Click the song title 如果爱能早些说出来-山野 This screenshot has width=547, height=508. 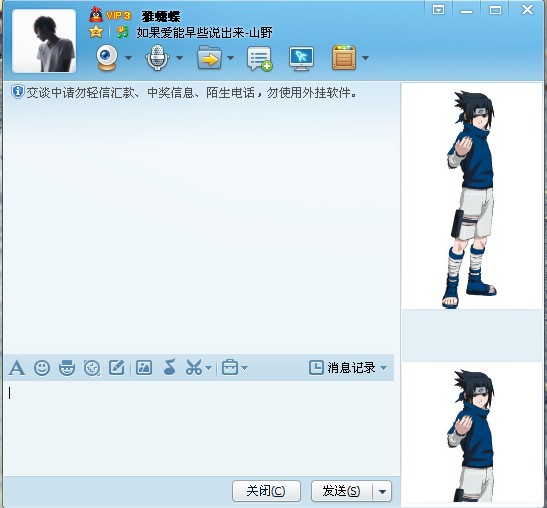[x=204, y=33]
